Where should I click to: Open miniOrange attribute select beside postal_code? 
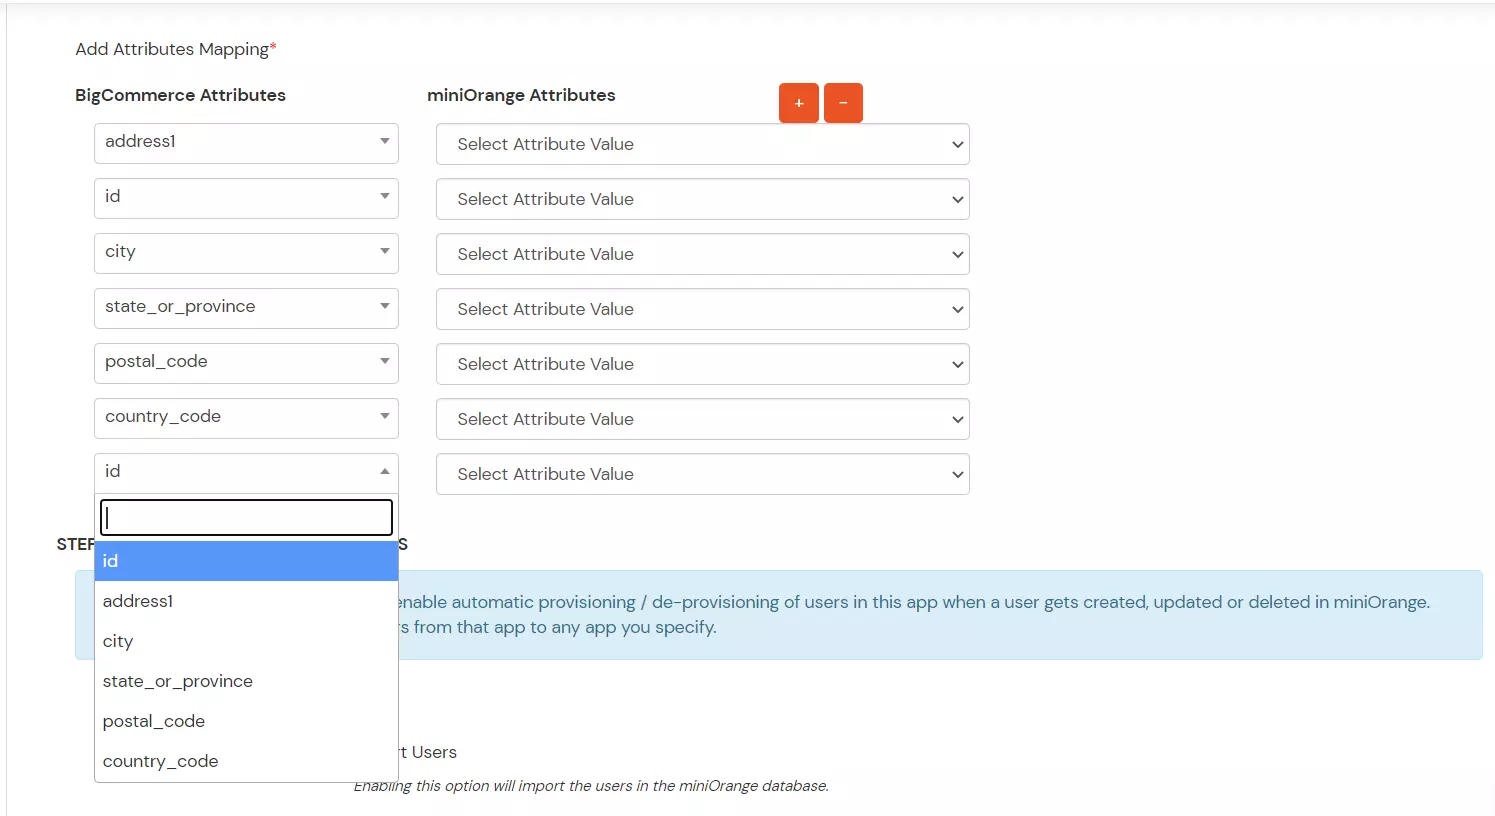[x=703, y=364]
